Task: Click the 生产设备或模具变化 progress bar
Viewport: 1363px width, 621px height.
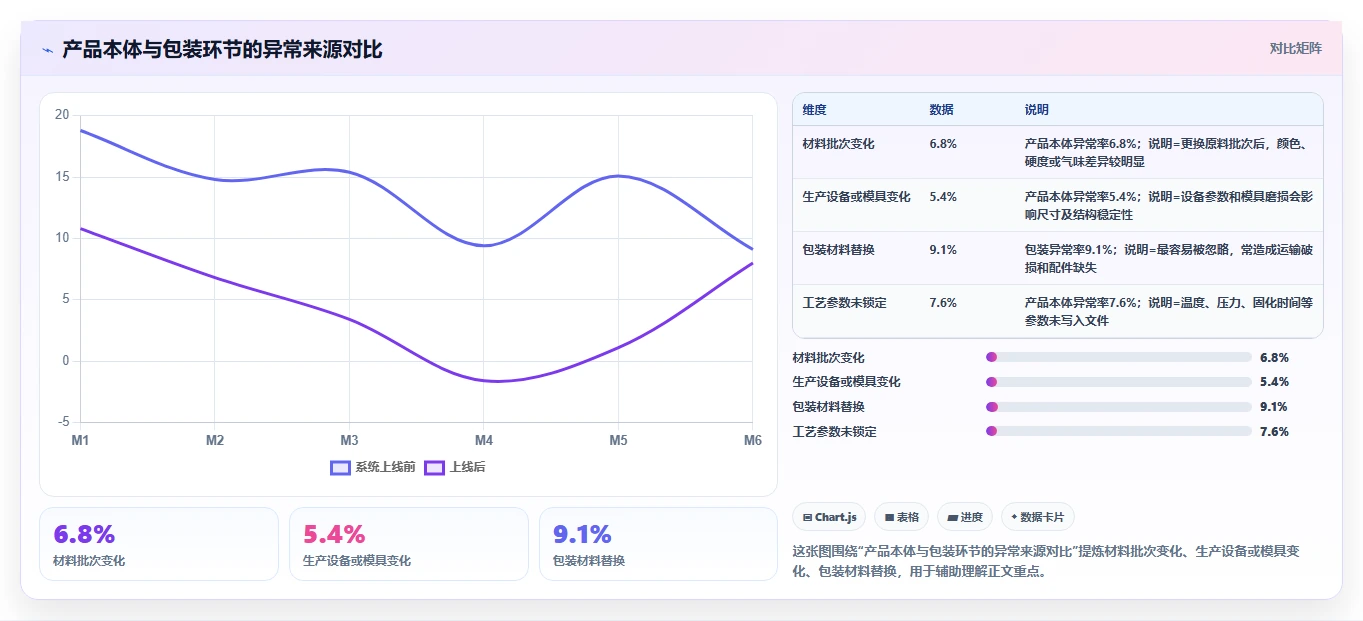Action: pos(1119,382)
